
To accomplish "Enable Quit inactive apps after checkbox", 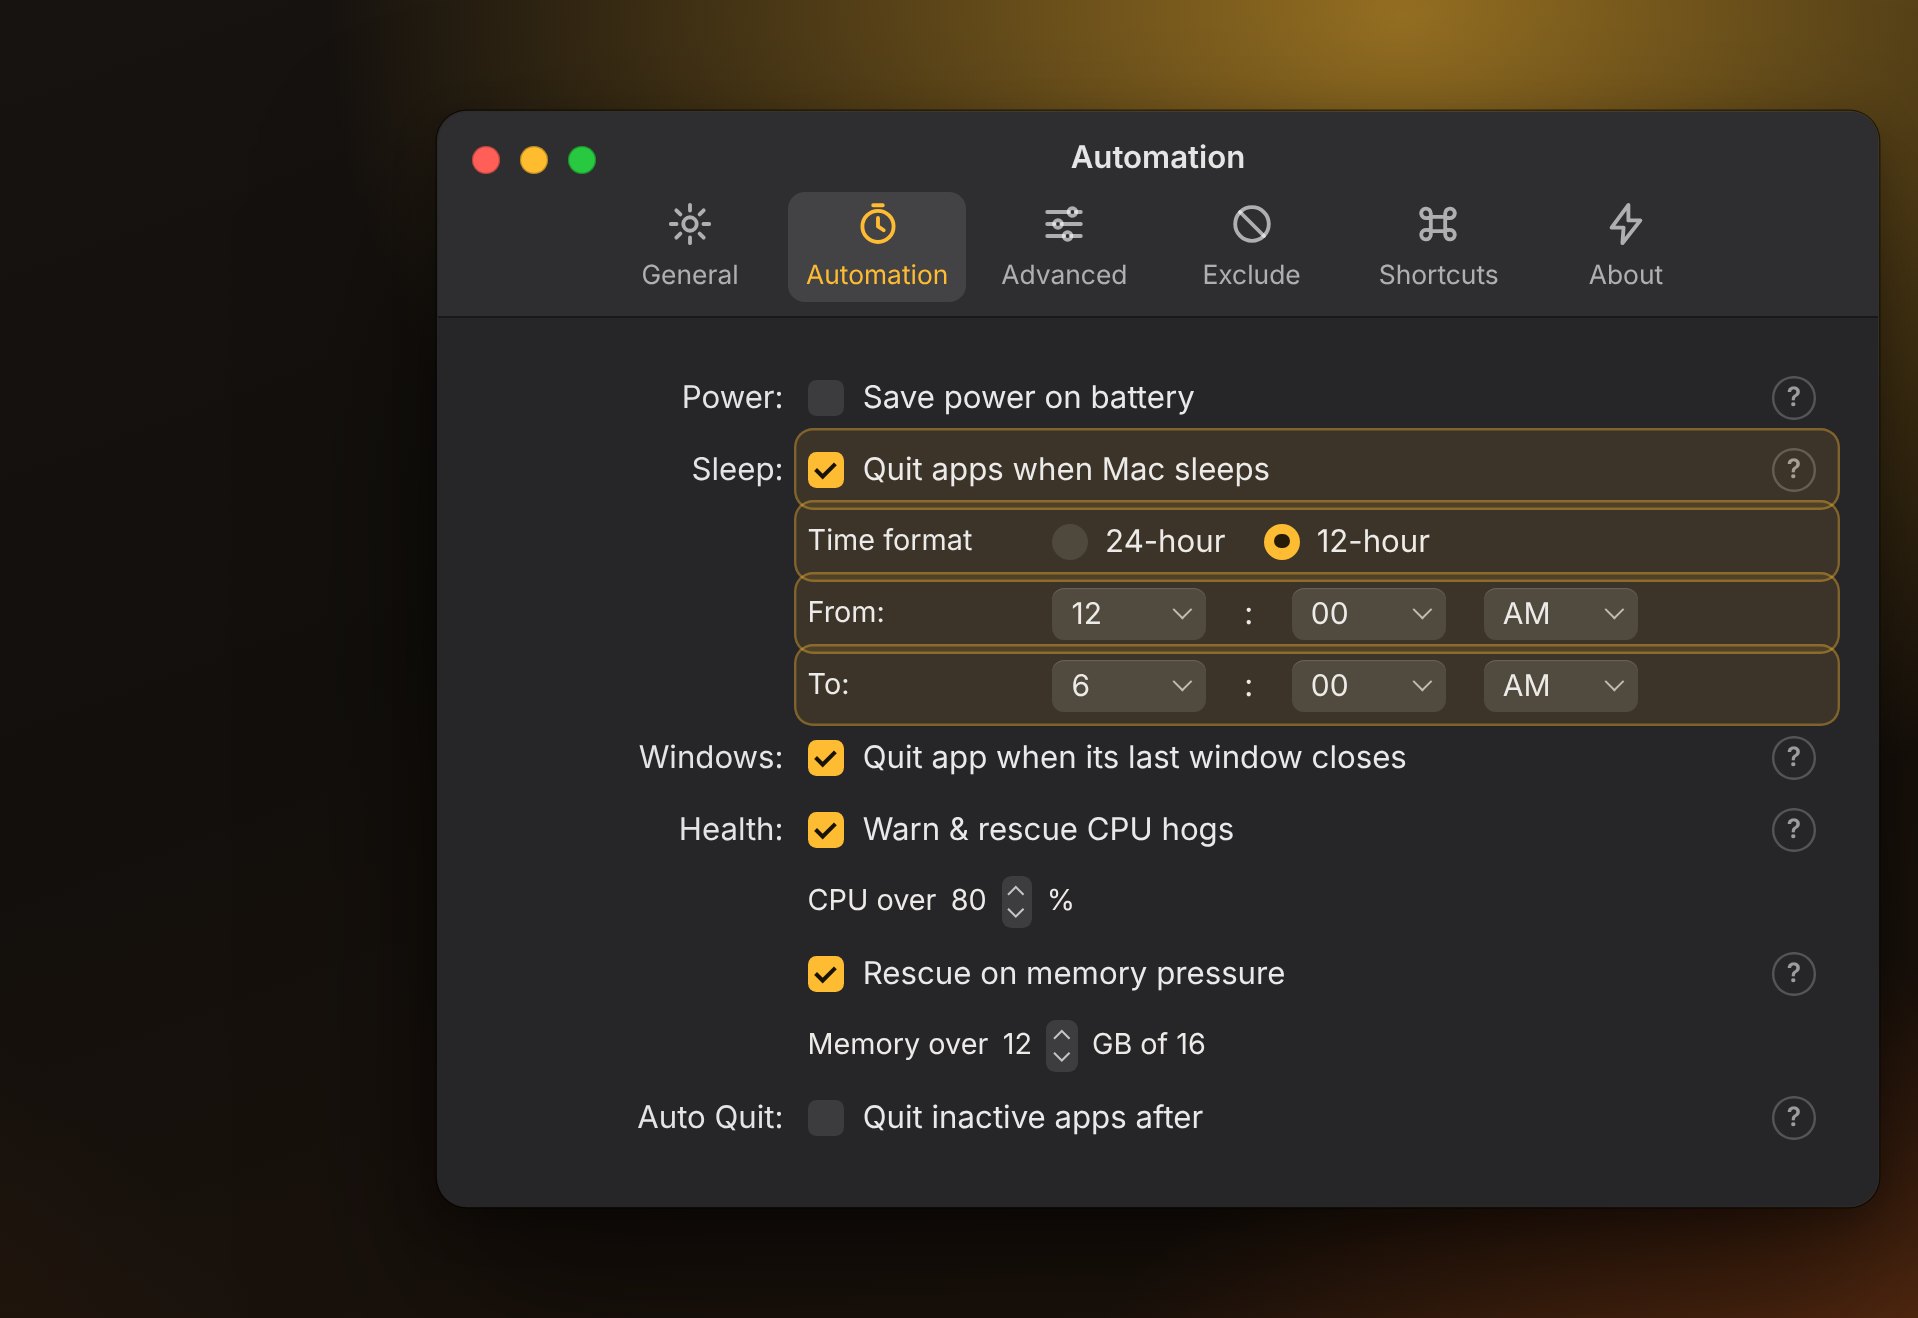I will 826,1117.
